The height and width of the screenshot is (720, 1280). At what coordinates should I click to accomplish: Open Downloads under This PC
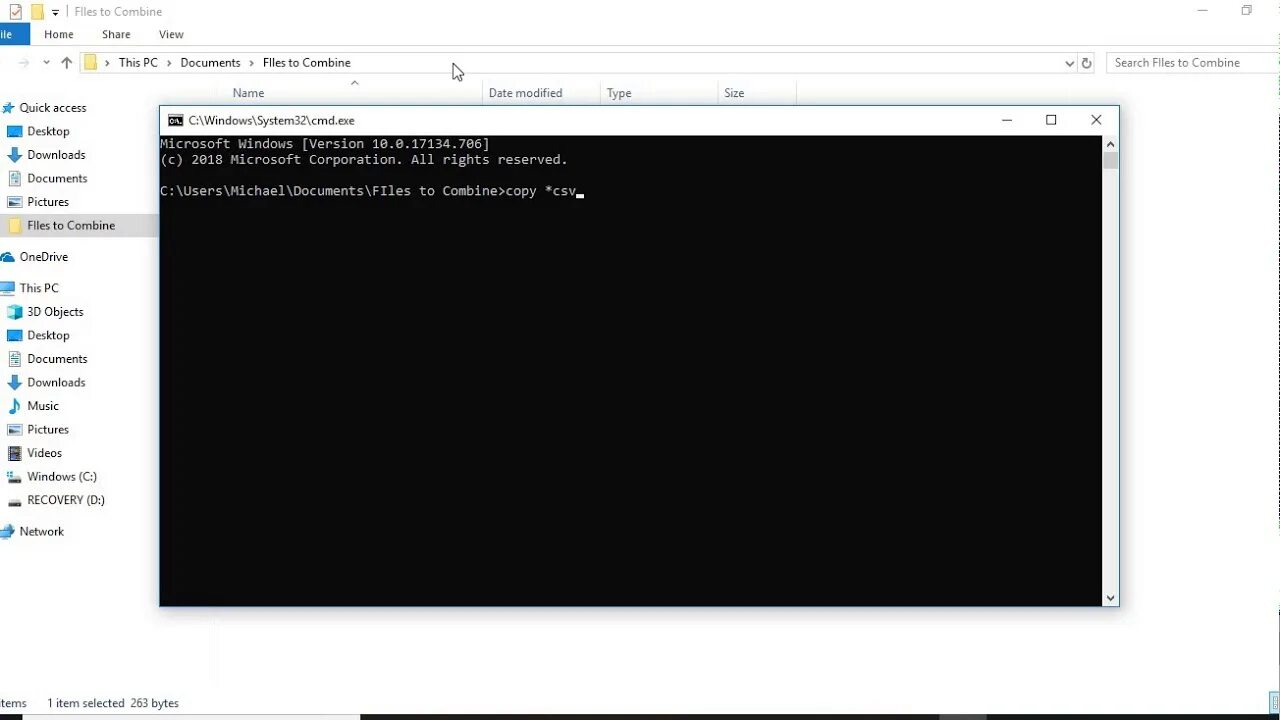pos(56,382)
